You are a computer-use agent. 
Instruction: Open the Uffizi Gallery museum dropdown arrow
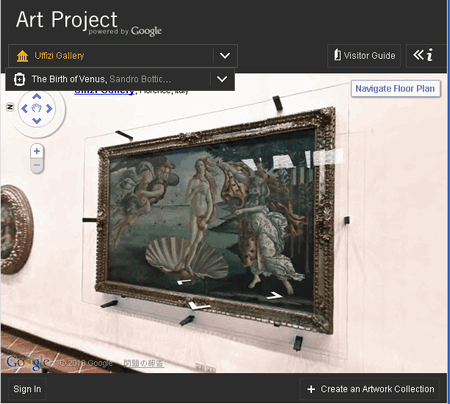click(x=225, y=56)
